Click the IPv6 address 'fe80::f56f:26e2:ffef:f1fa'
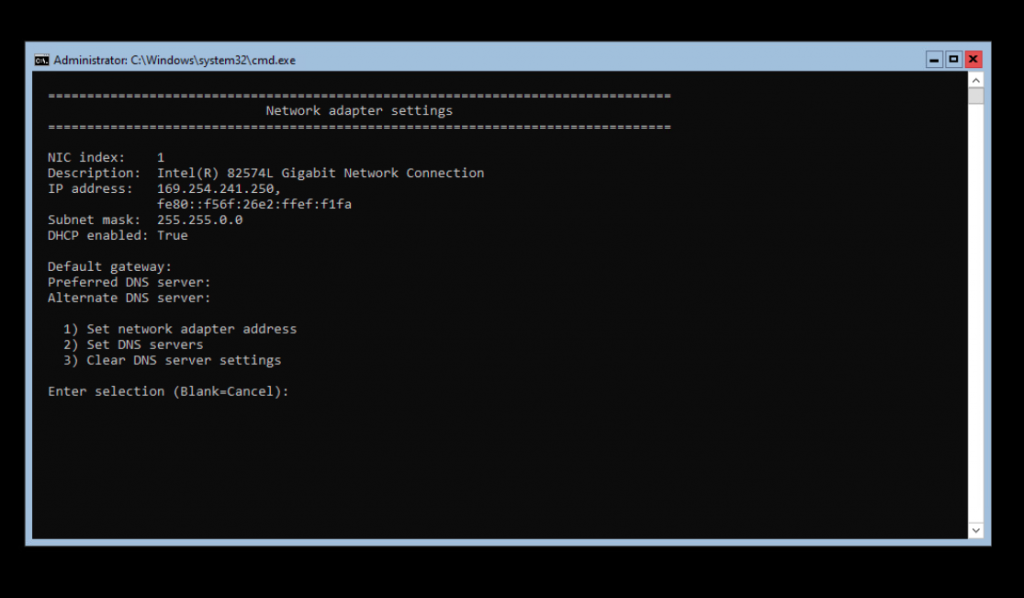 pos(254,204)
